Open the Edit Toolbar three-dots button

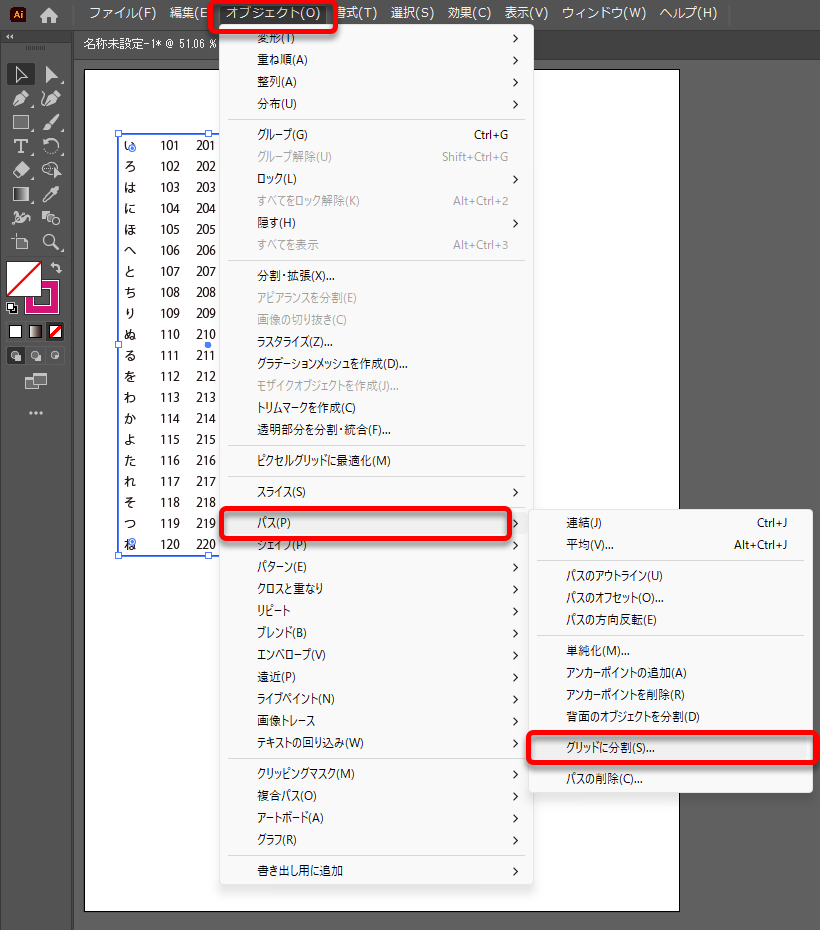(36, 413)
